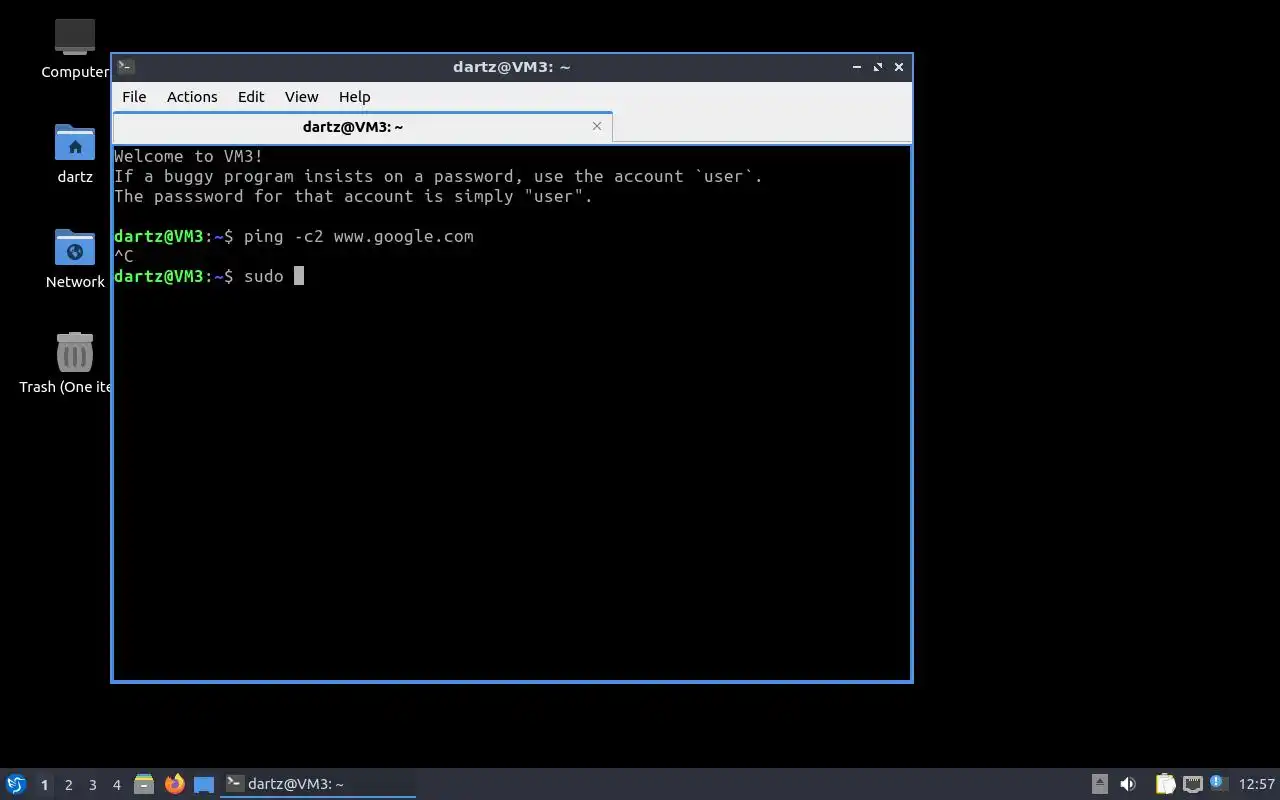Select the dartz@VM3 taskbar window button
Viewport: 1280px width, 800px height.
coord(318,784)
